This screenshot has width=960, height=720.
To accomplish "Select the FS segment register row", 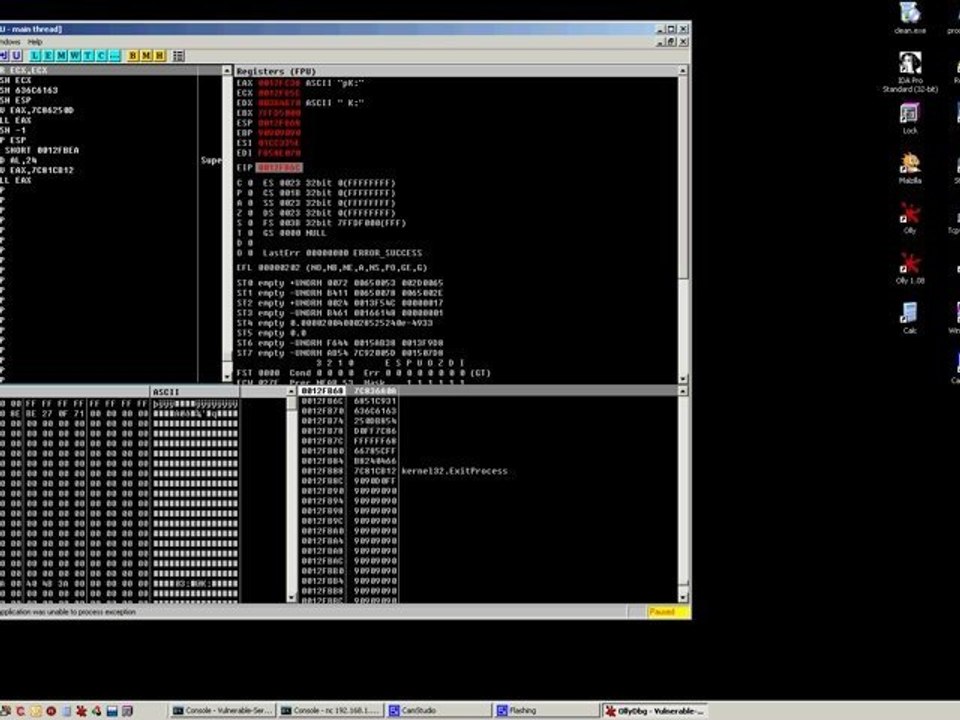I will pos(334,223).
